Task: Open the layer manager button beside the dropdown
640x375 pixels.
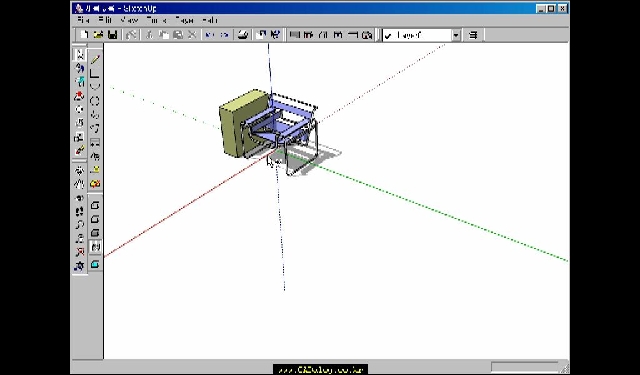Action: pyautogui.click(x=473, y=36)
